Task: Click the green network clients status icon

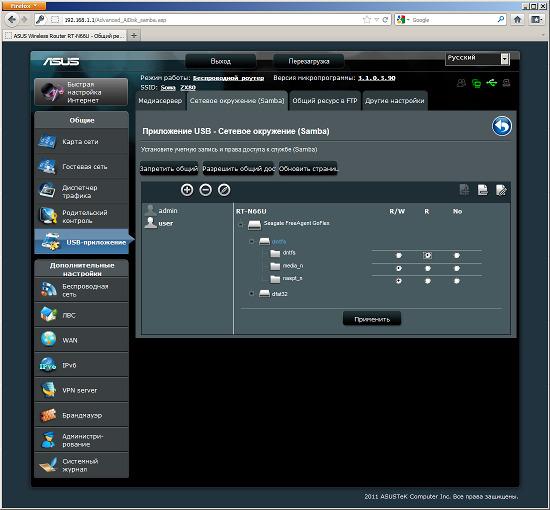Action: point(476,83)
